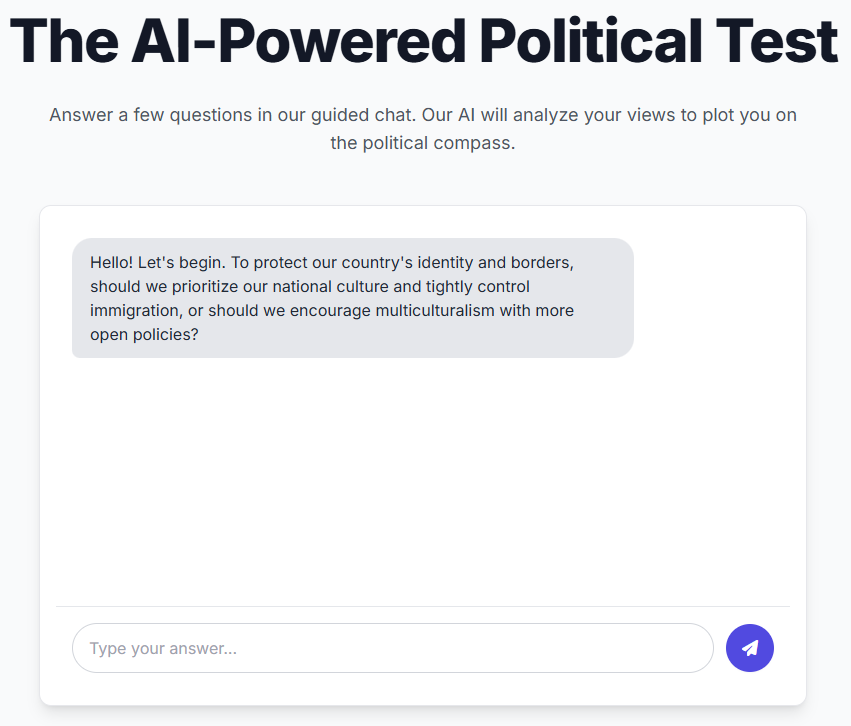Click the gray chat message about immigration
Image resolution: width=851 pixels, height=726 pixels.
tap(352, 298)
